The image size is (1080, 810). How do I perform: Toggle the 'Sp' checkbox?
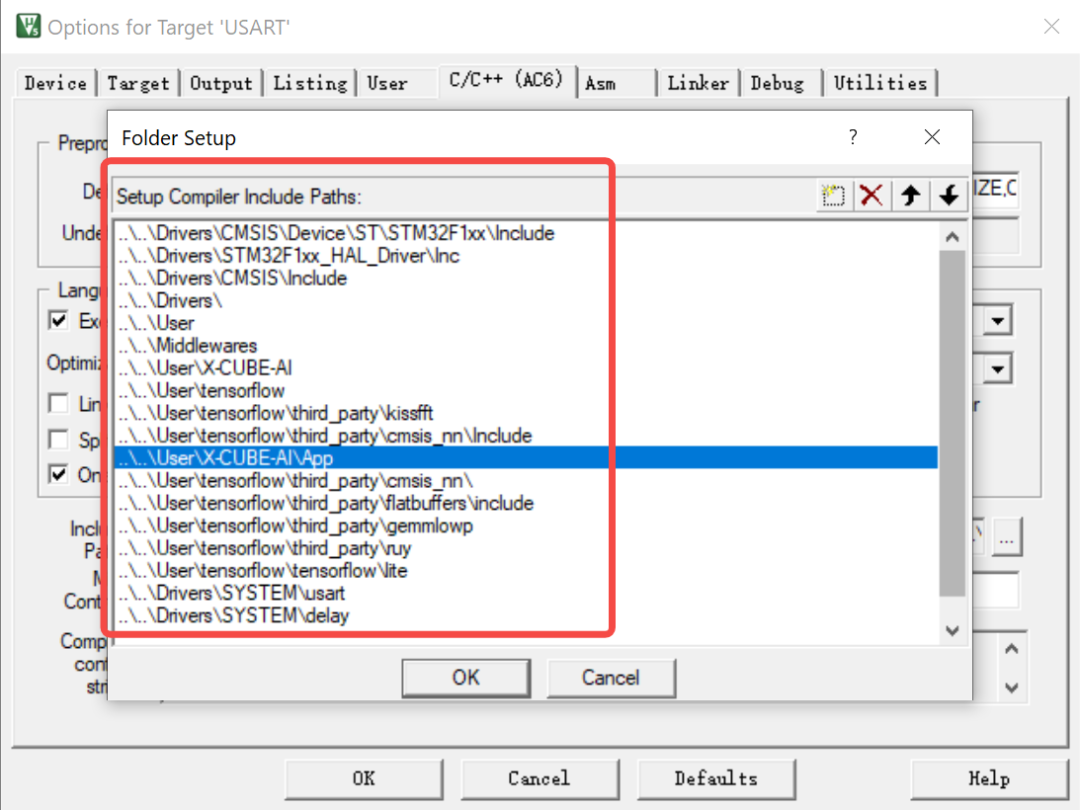[x=59, y=439]
